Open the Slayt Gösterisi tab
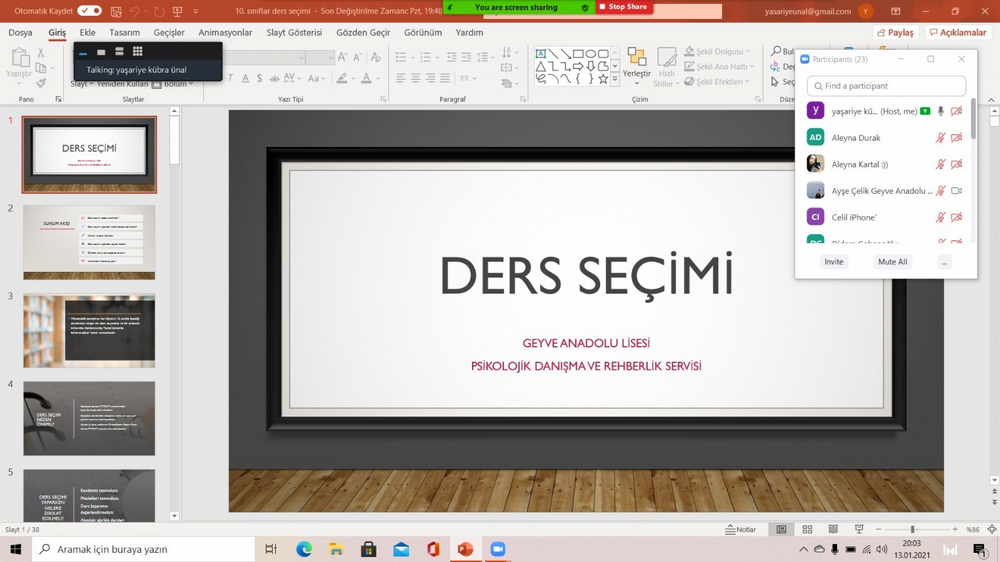 [294, 33]
